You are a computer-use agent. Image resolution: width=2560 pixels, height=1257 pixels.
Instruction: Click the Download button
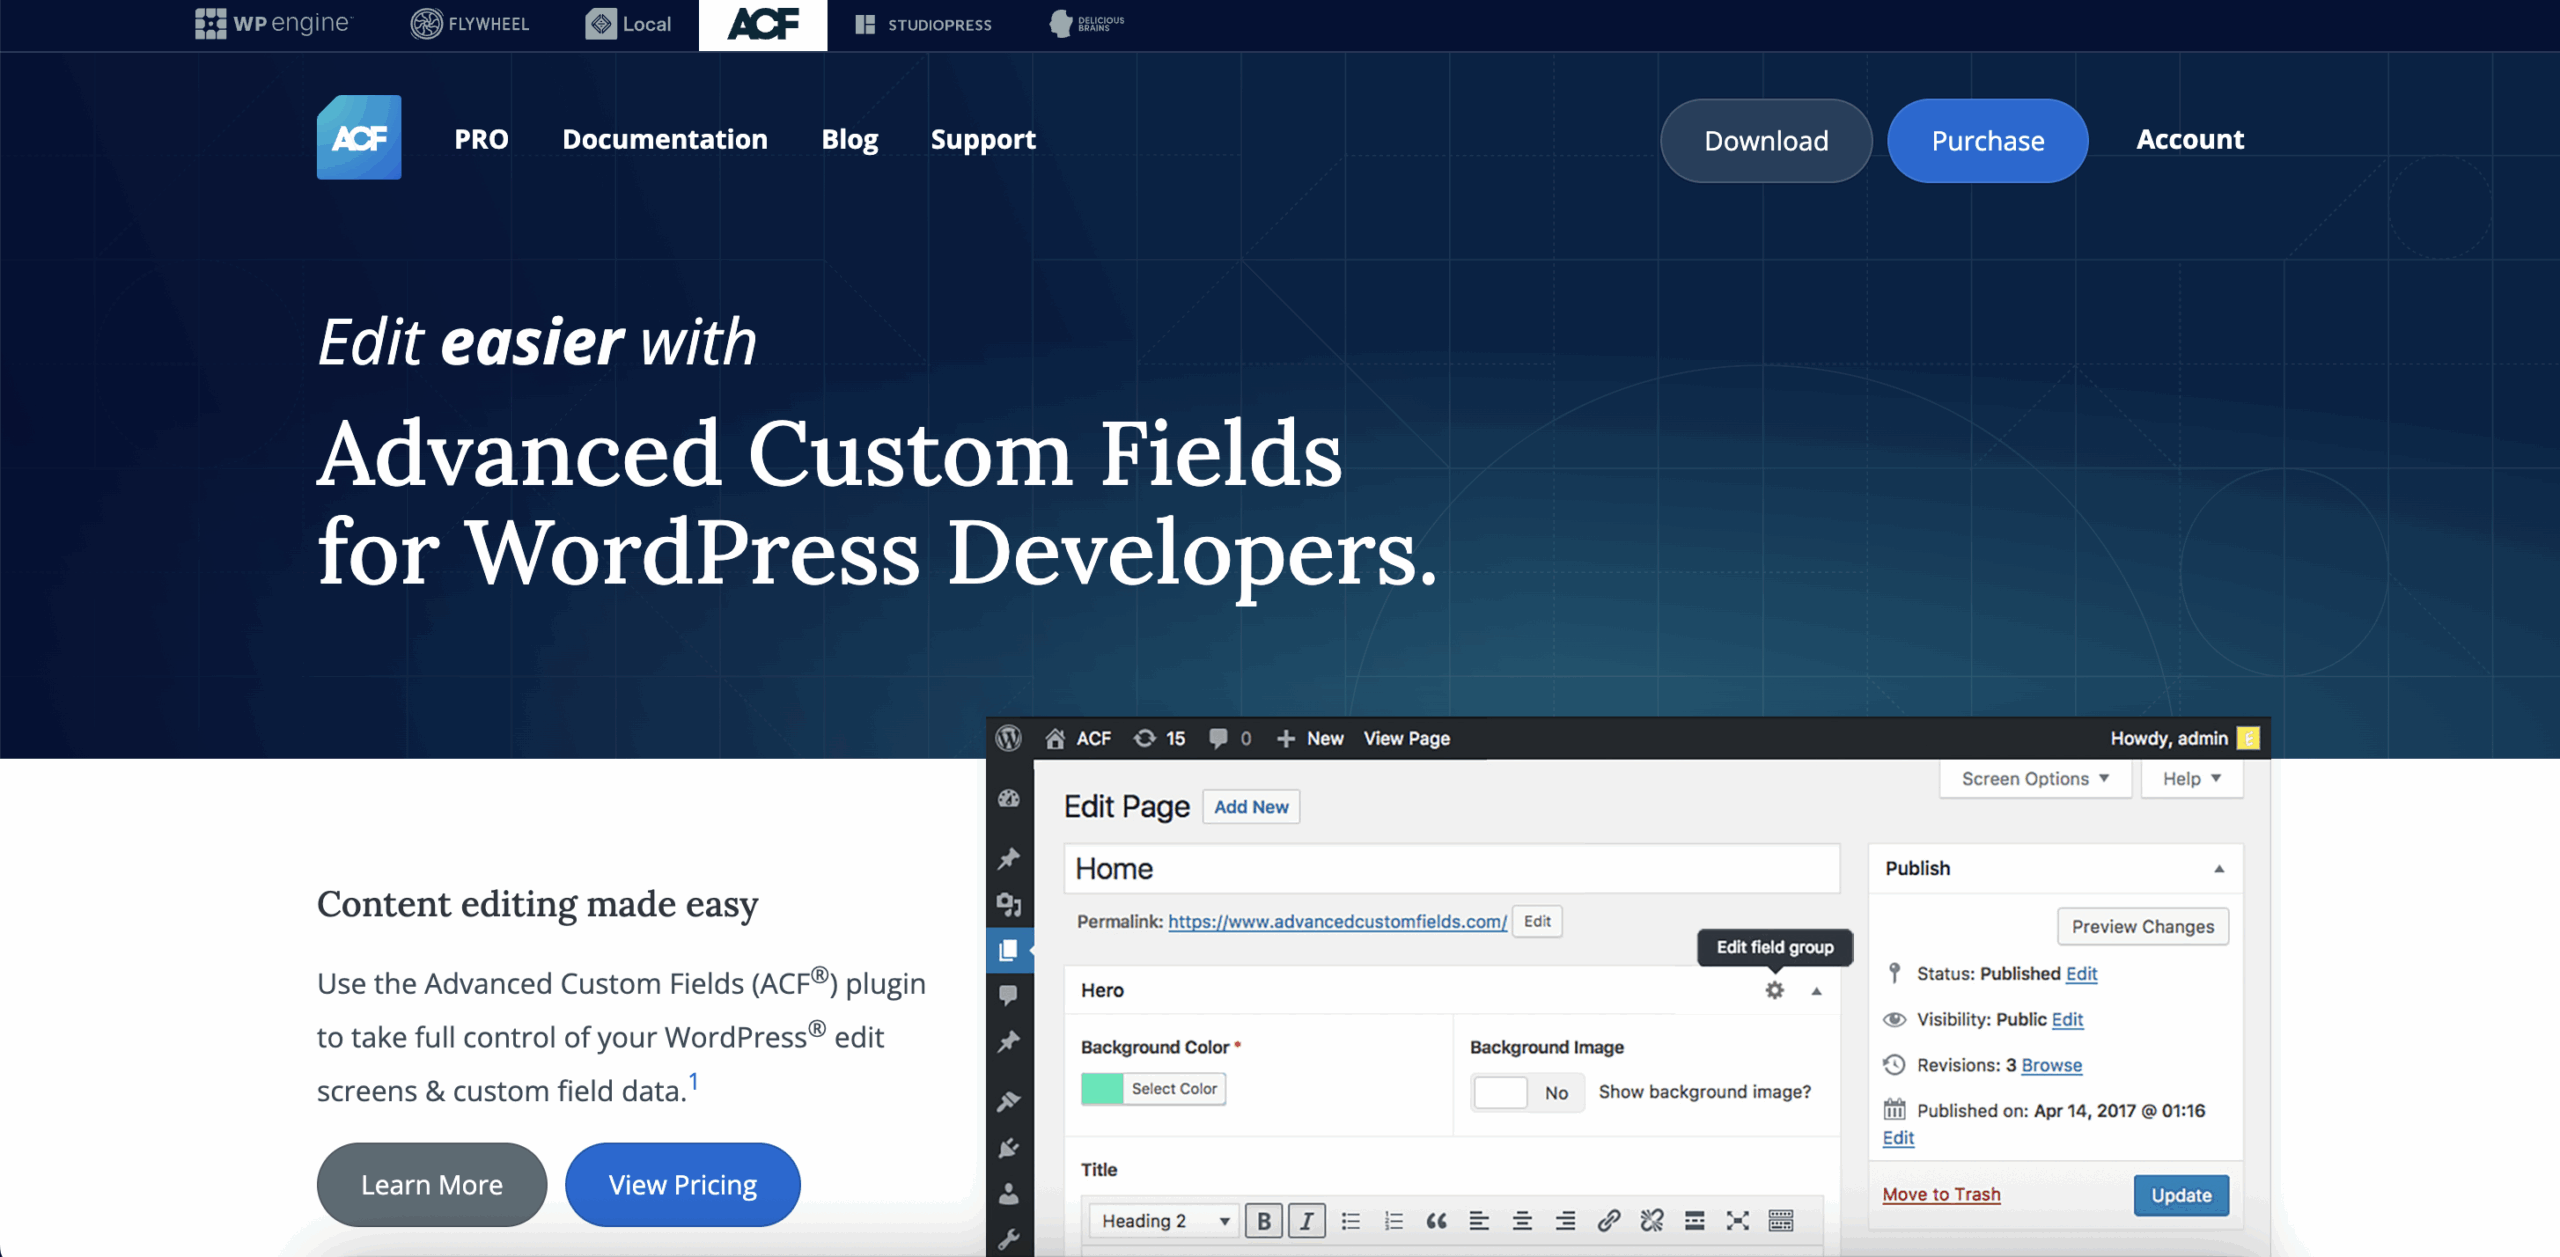tap(1766, 140)
